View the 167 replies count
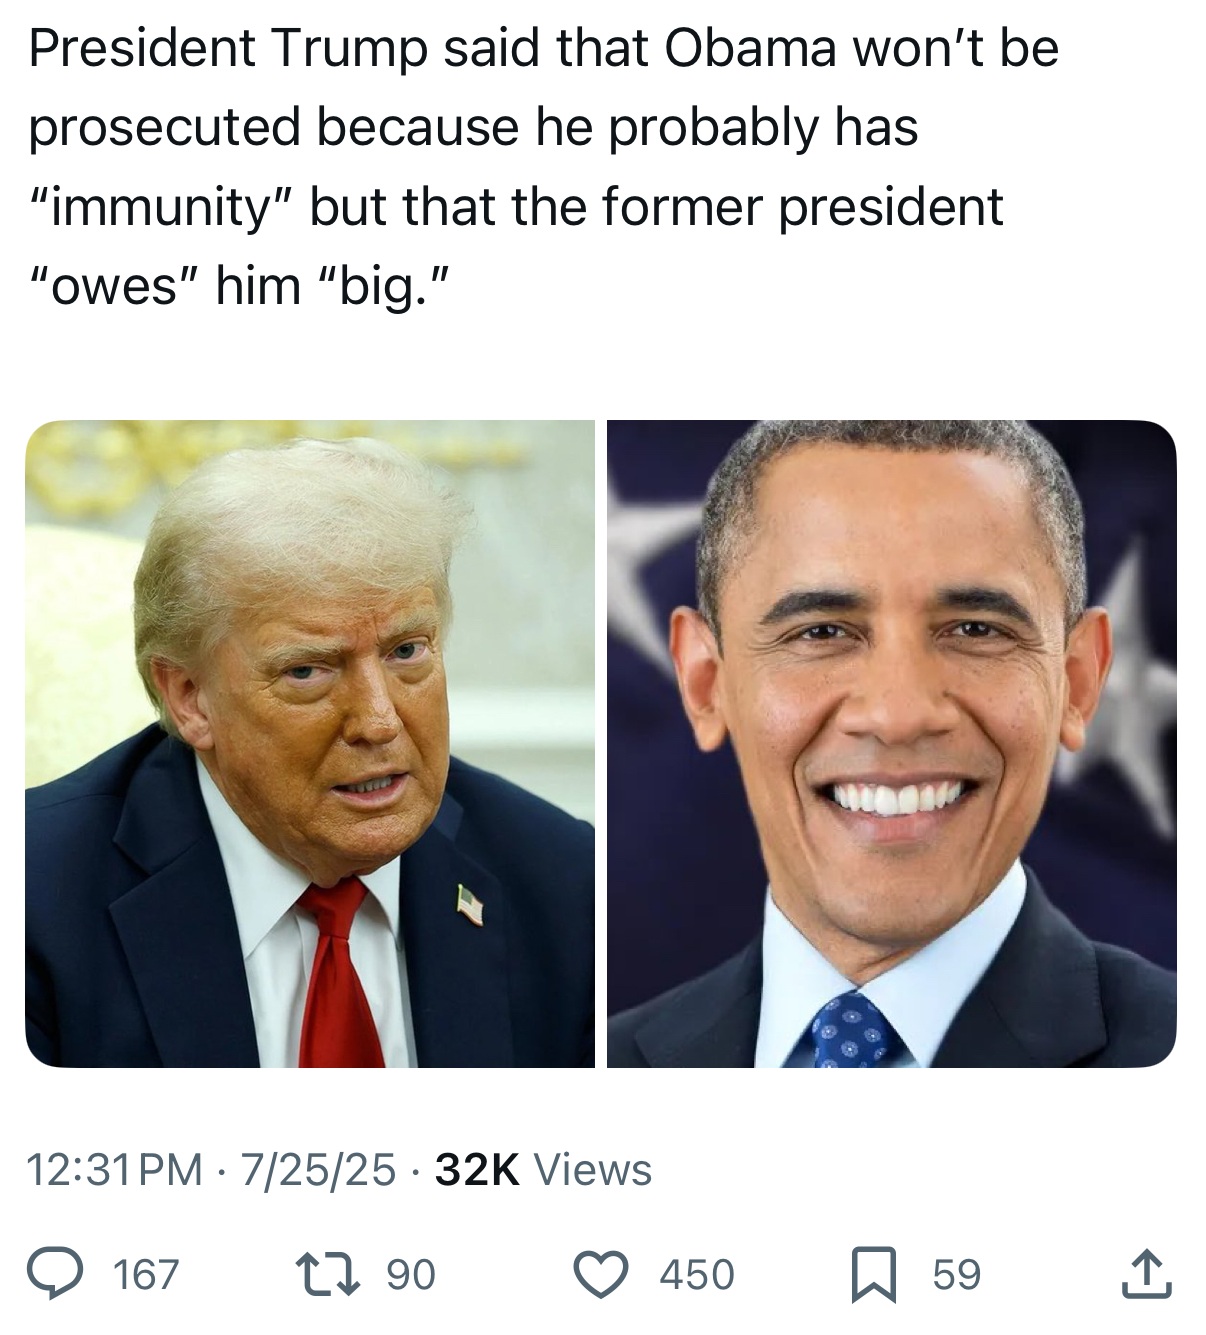The image size is (1206, 1335). point(146,1275)
